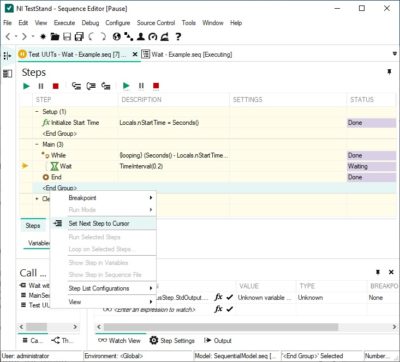400x362 pixels.
Task: Save the file with the single floppy icon
Action: (67, 37)
